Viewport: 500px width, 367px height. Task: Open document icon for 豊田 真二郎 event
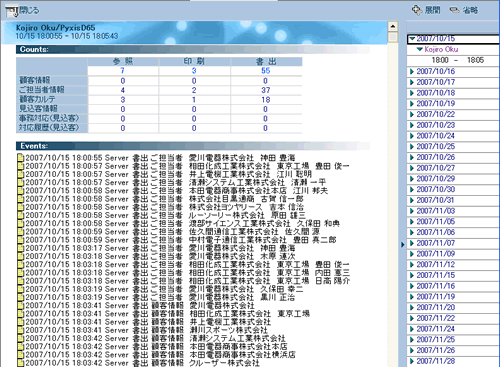21,240
